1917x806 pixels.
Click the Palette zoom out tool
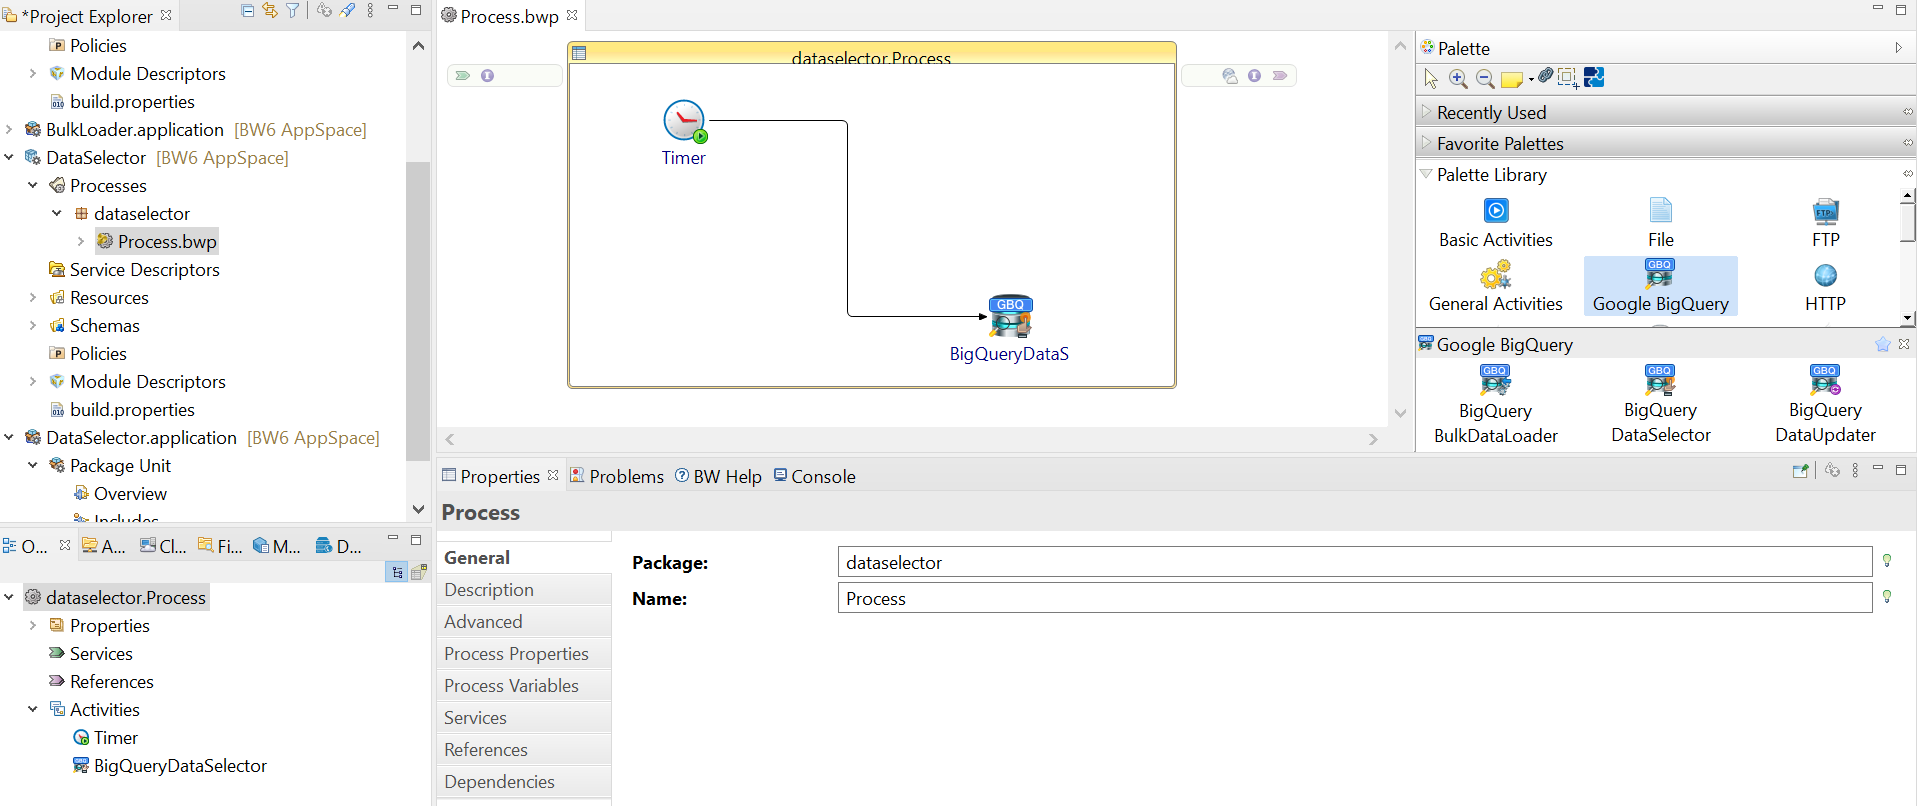[x=1485, y=78]
